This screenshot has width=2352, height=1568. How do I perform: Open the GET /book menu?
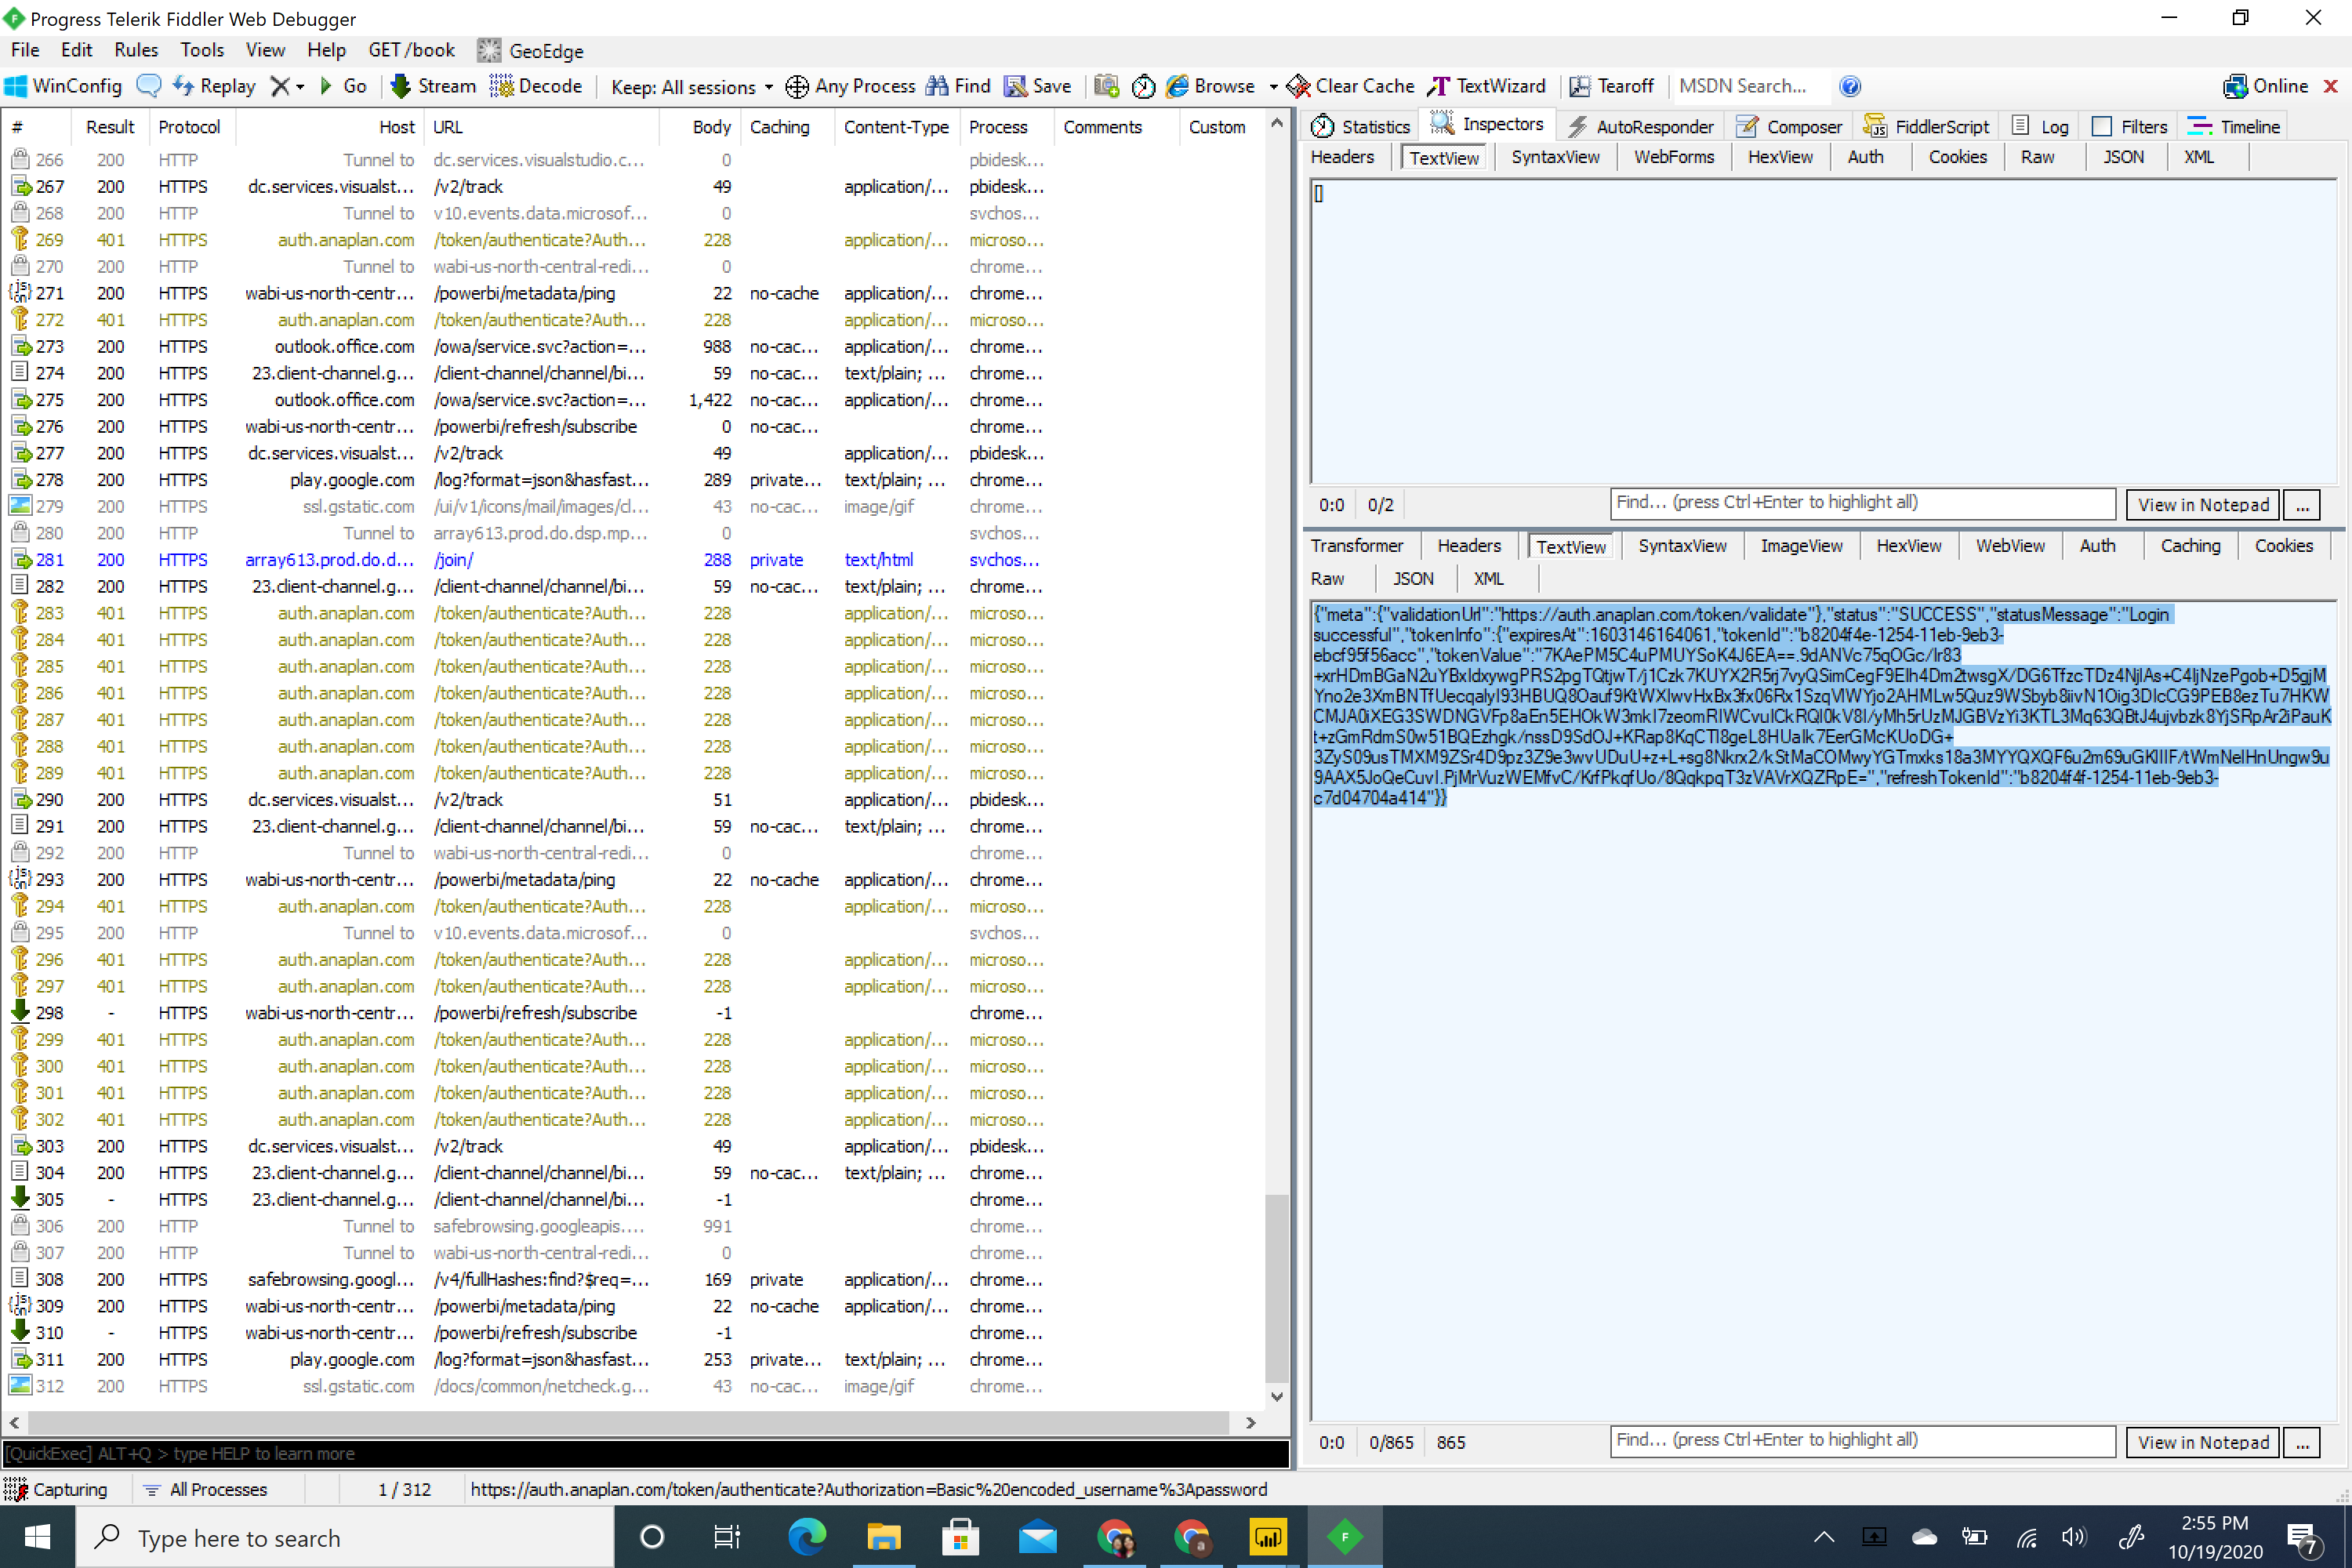pyautogui.click(x=411, y=50)
